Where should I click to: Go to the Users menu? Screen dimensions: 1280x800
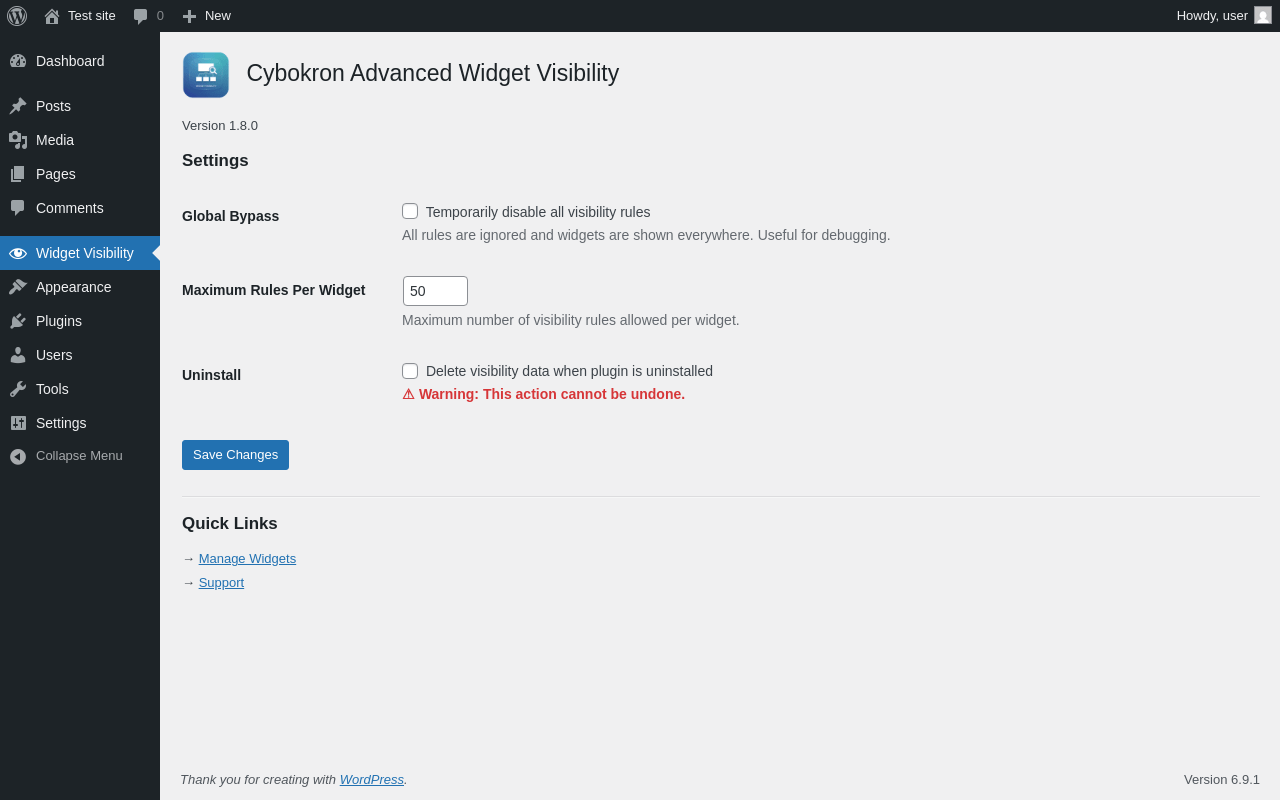(x=54, y=355)
